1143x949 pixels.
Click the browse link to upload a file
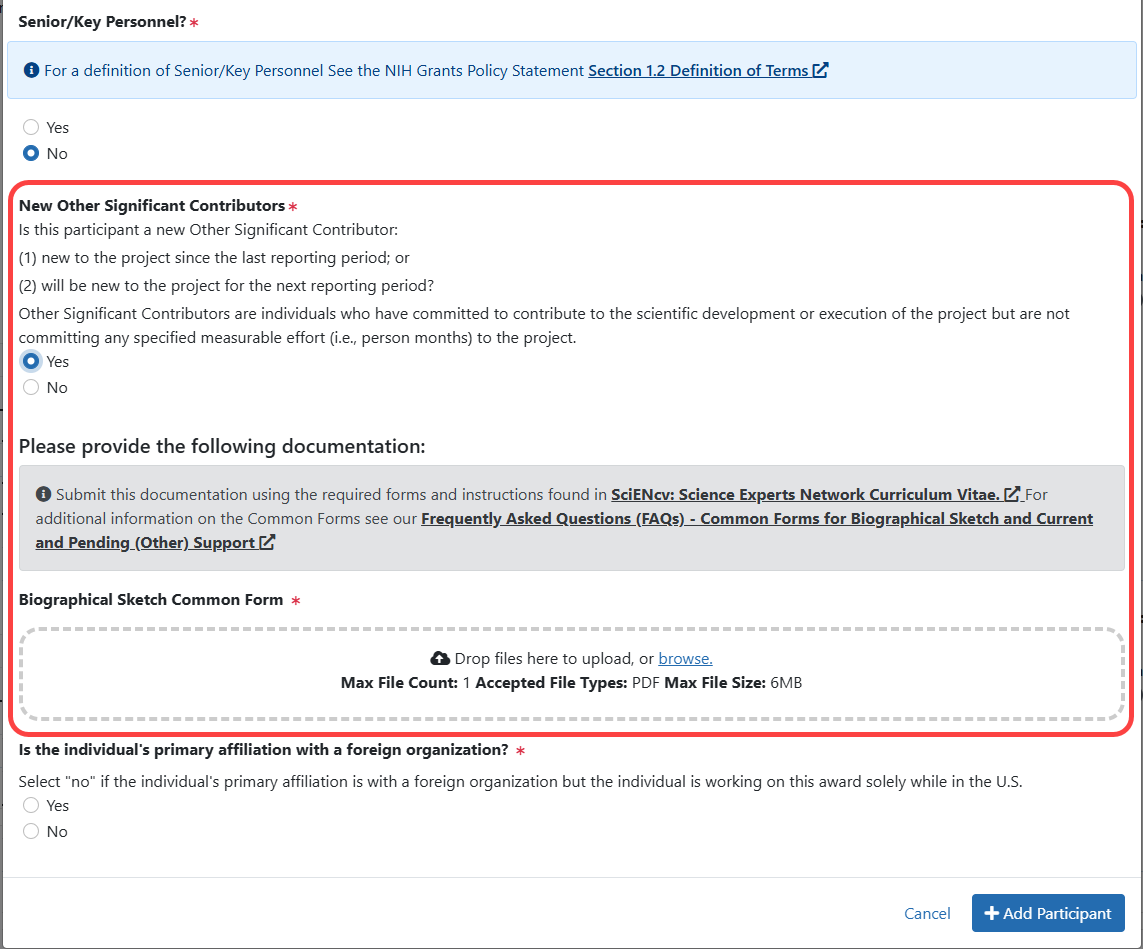pos(686,658)
